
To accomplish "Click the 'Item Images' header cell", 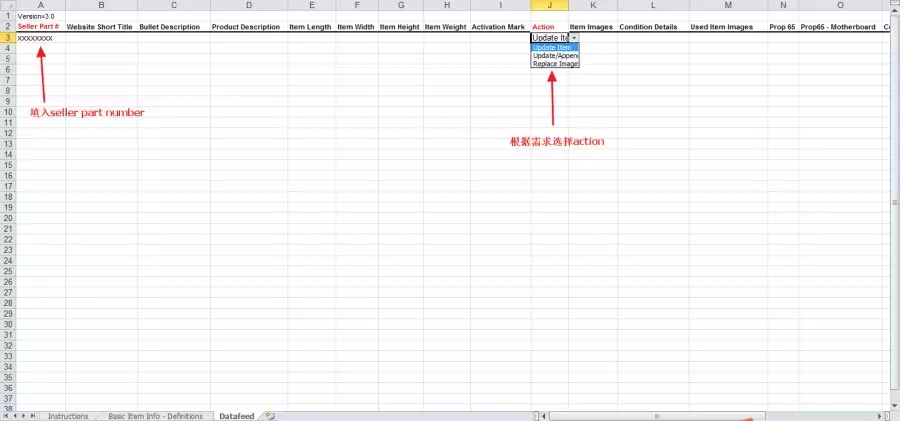I will (593, 27).
